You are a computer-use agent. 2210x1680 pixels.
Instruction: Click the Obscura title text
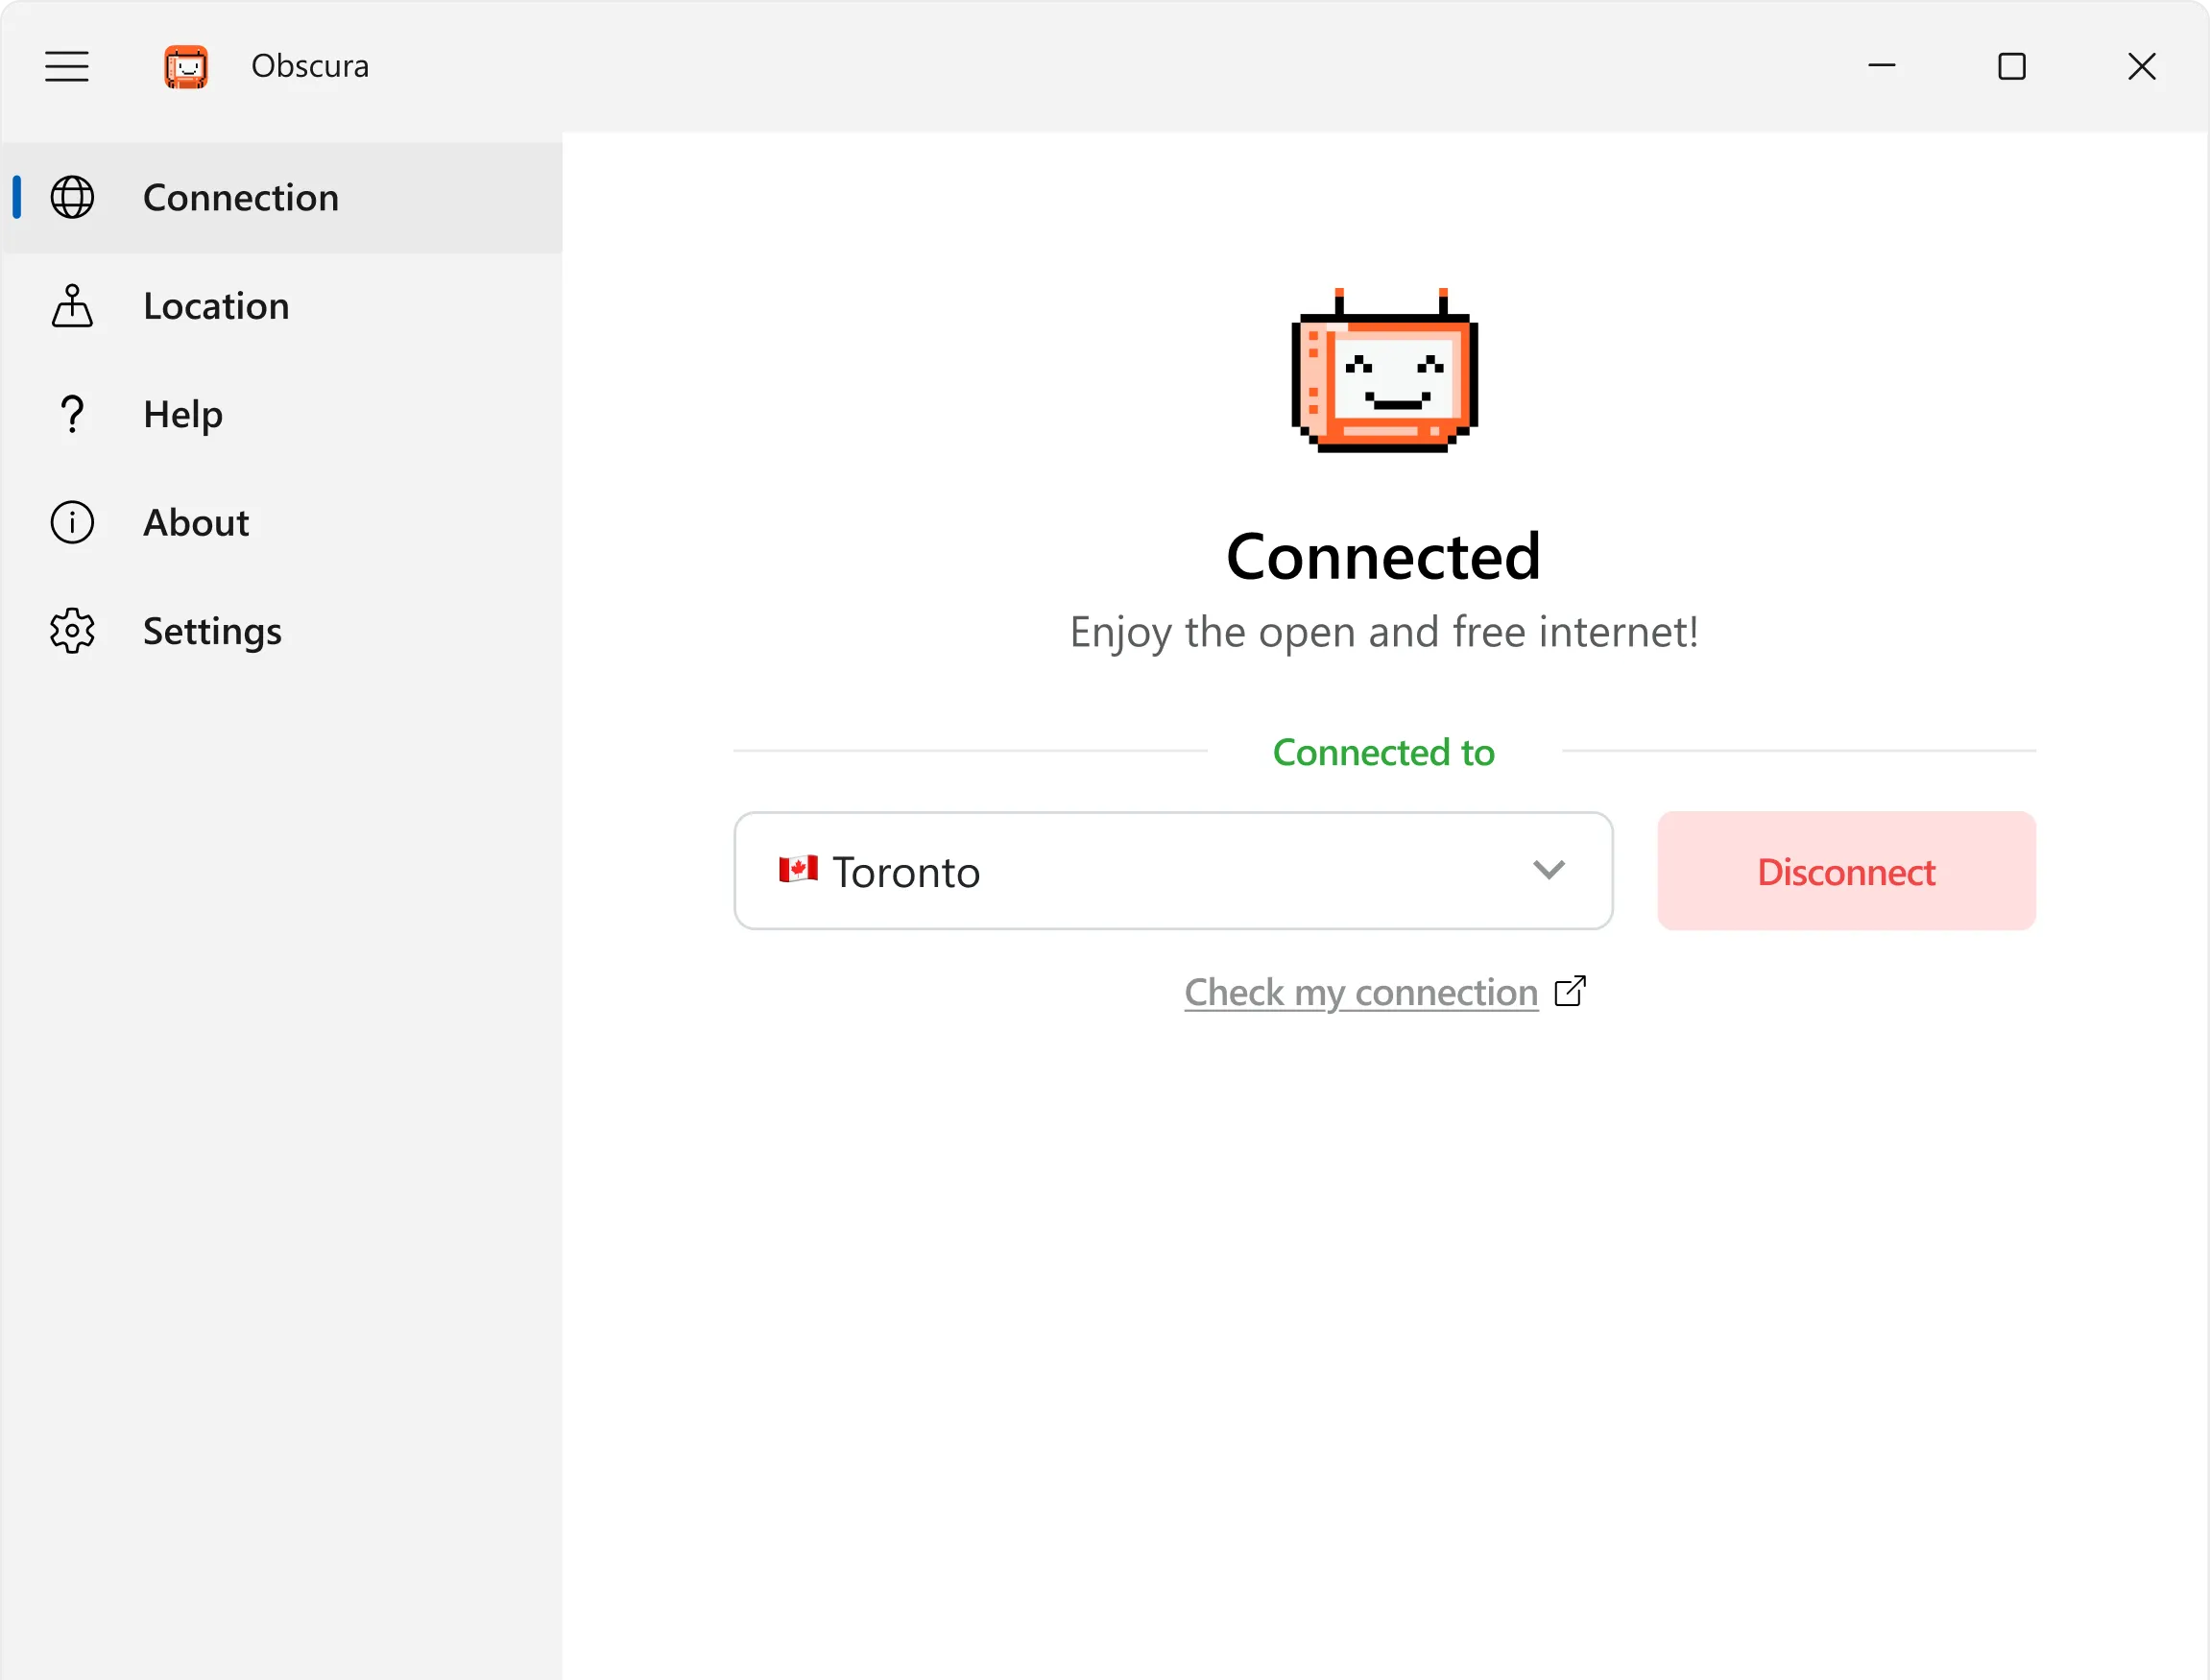pyautogui.click(x=310, y=66)
